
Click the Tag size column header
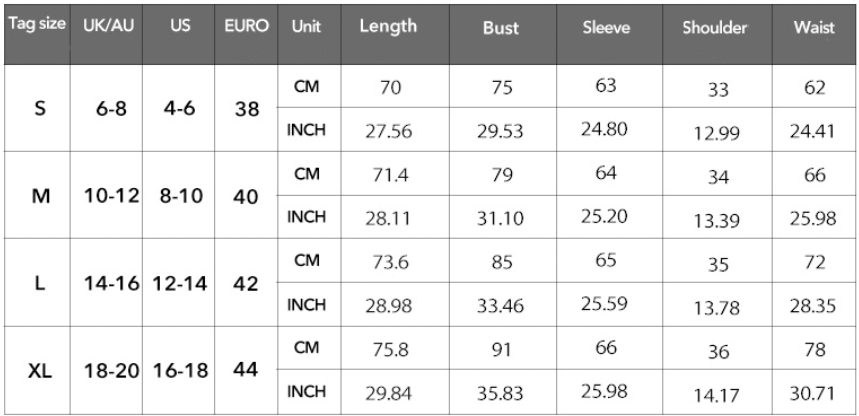pos(39,26)
